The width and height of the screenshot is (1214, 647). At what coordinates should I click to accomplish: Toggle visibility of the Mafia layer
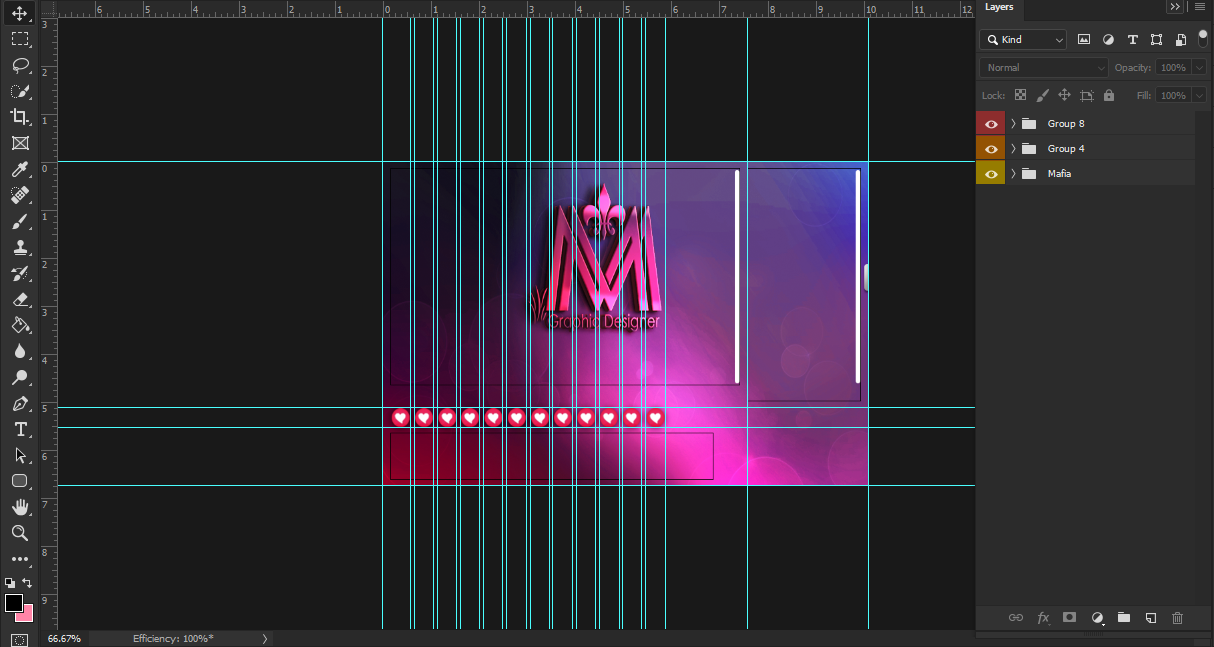[x=990, y=173]
